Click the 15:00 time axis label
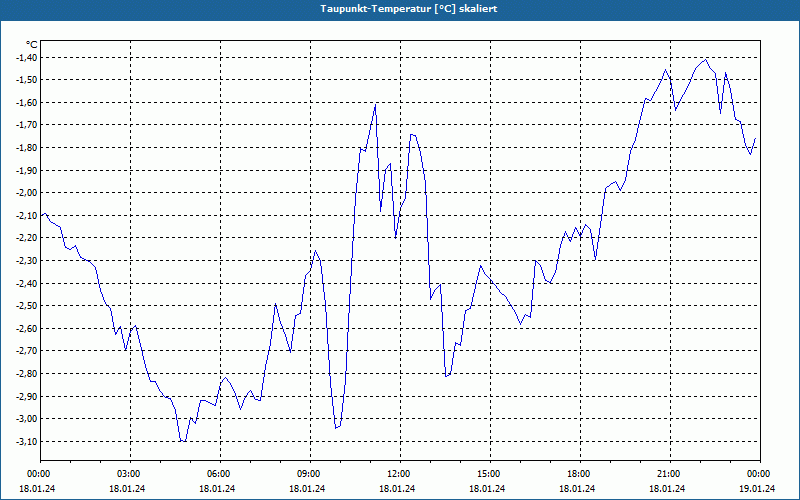The image size is (800, 500). (x=489, y=474)
